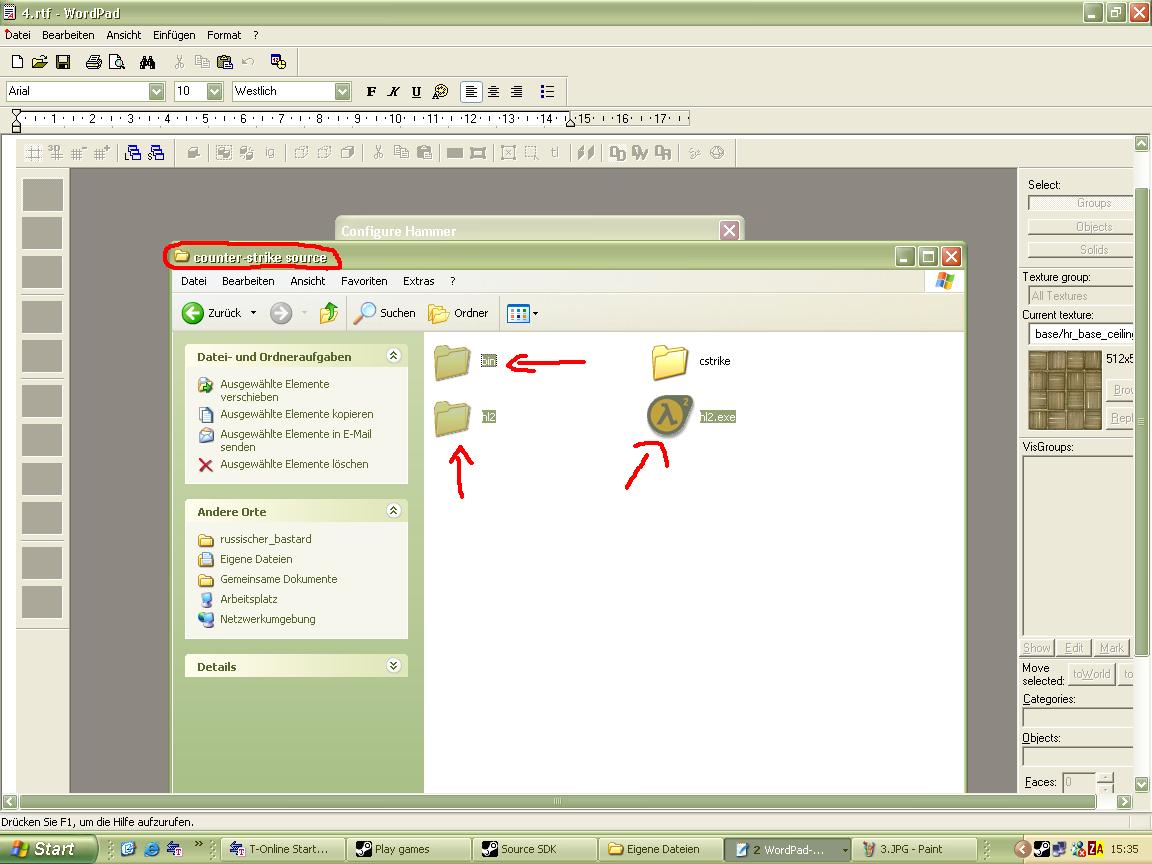
Task: Switch to Play games taskbar button
Action: click(408, 849)
